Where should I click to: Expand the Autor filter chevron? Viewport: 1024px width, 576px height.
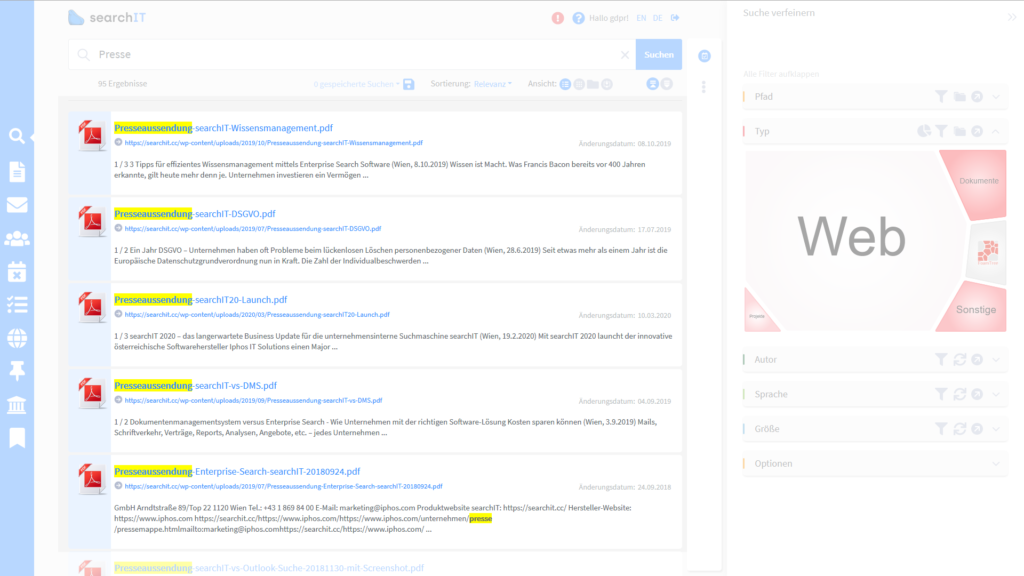click(996, 359)
